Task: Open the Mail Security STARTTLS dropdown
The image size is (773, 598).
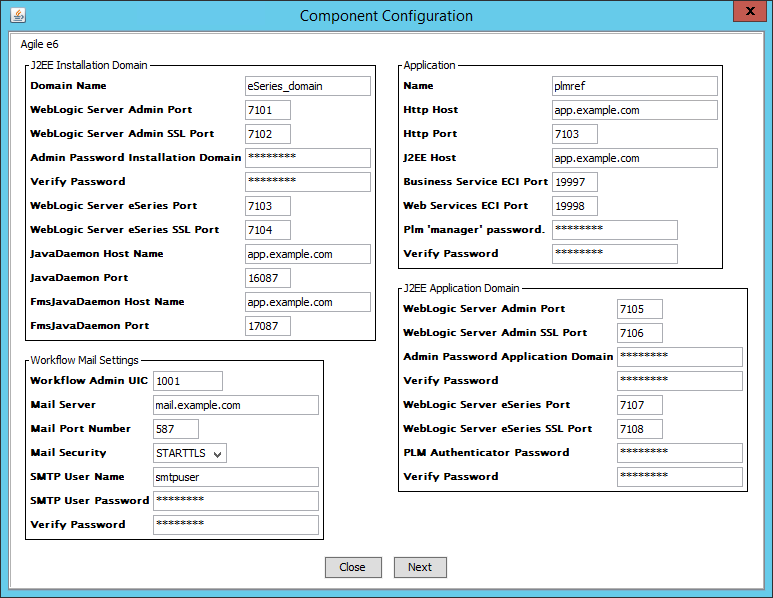Action: pos(190,453)
